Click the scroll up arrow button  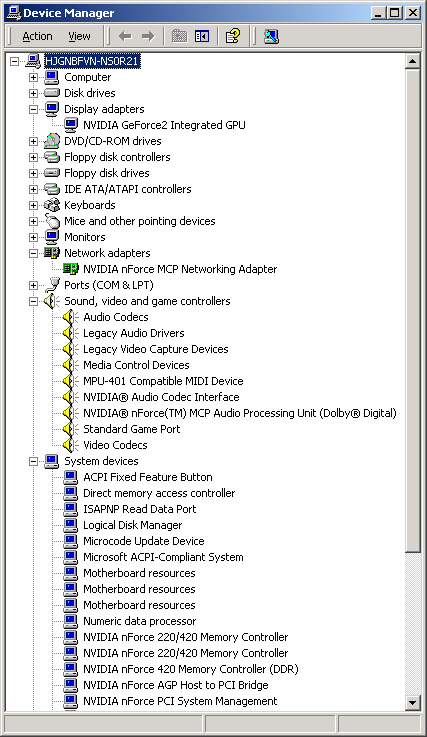[x=412, y=61]
